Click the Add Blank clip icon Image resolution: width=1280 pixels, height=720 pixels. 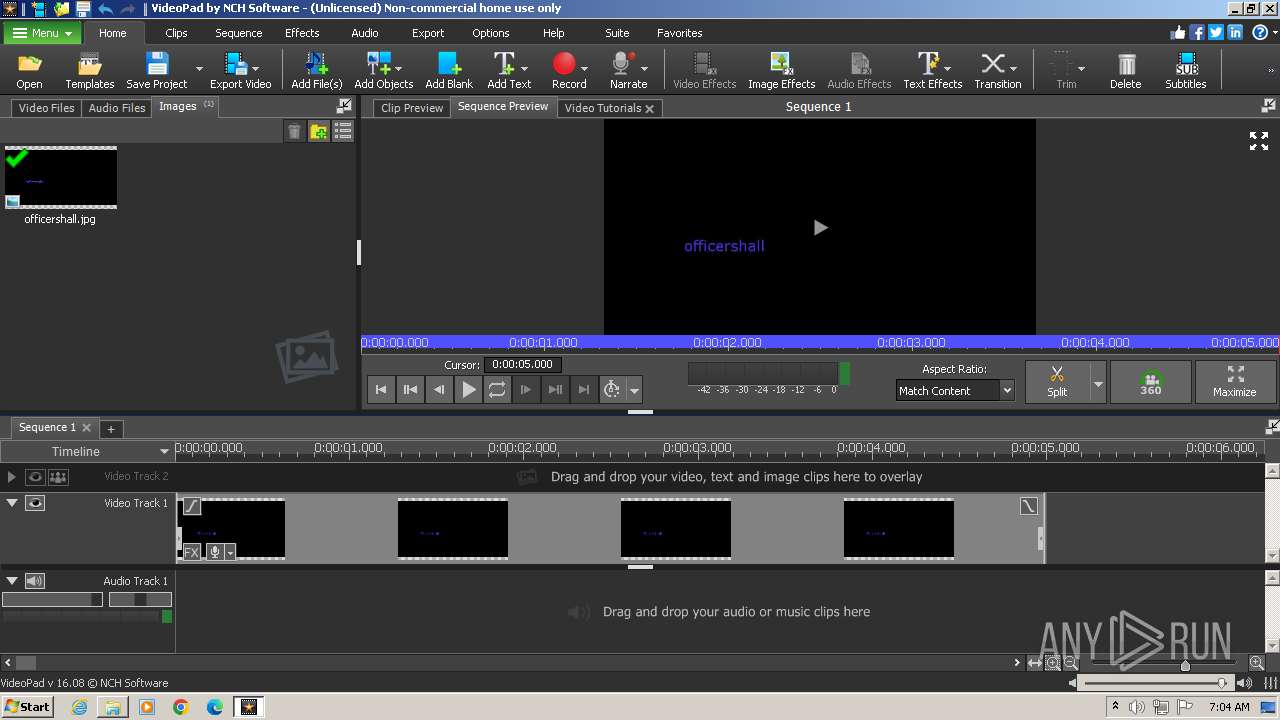449,71
